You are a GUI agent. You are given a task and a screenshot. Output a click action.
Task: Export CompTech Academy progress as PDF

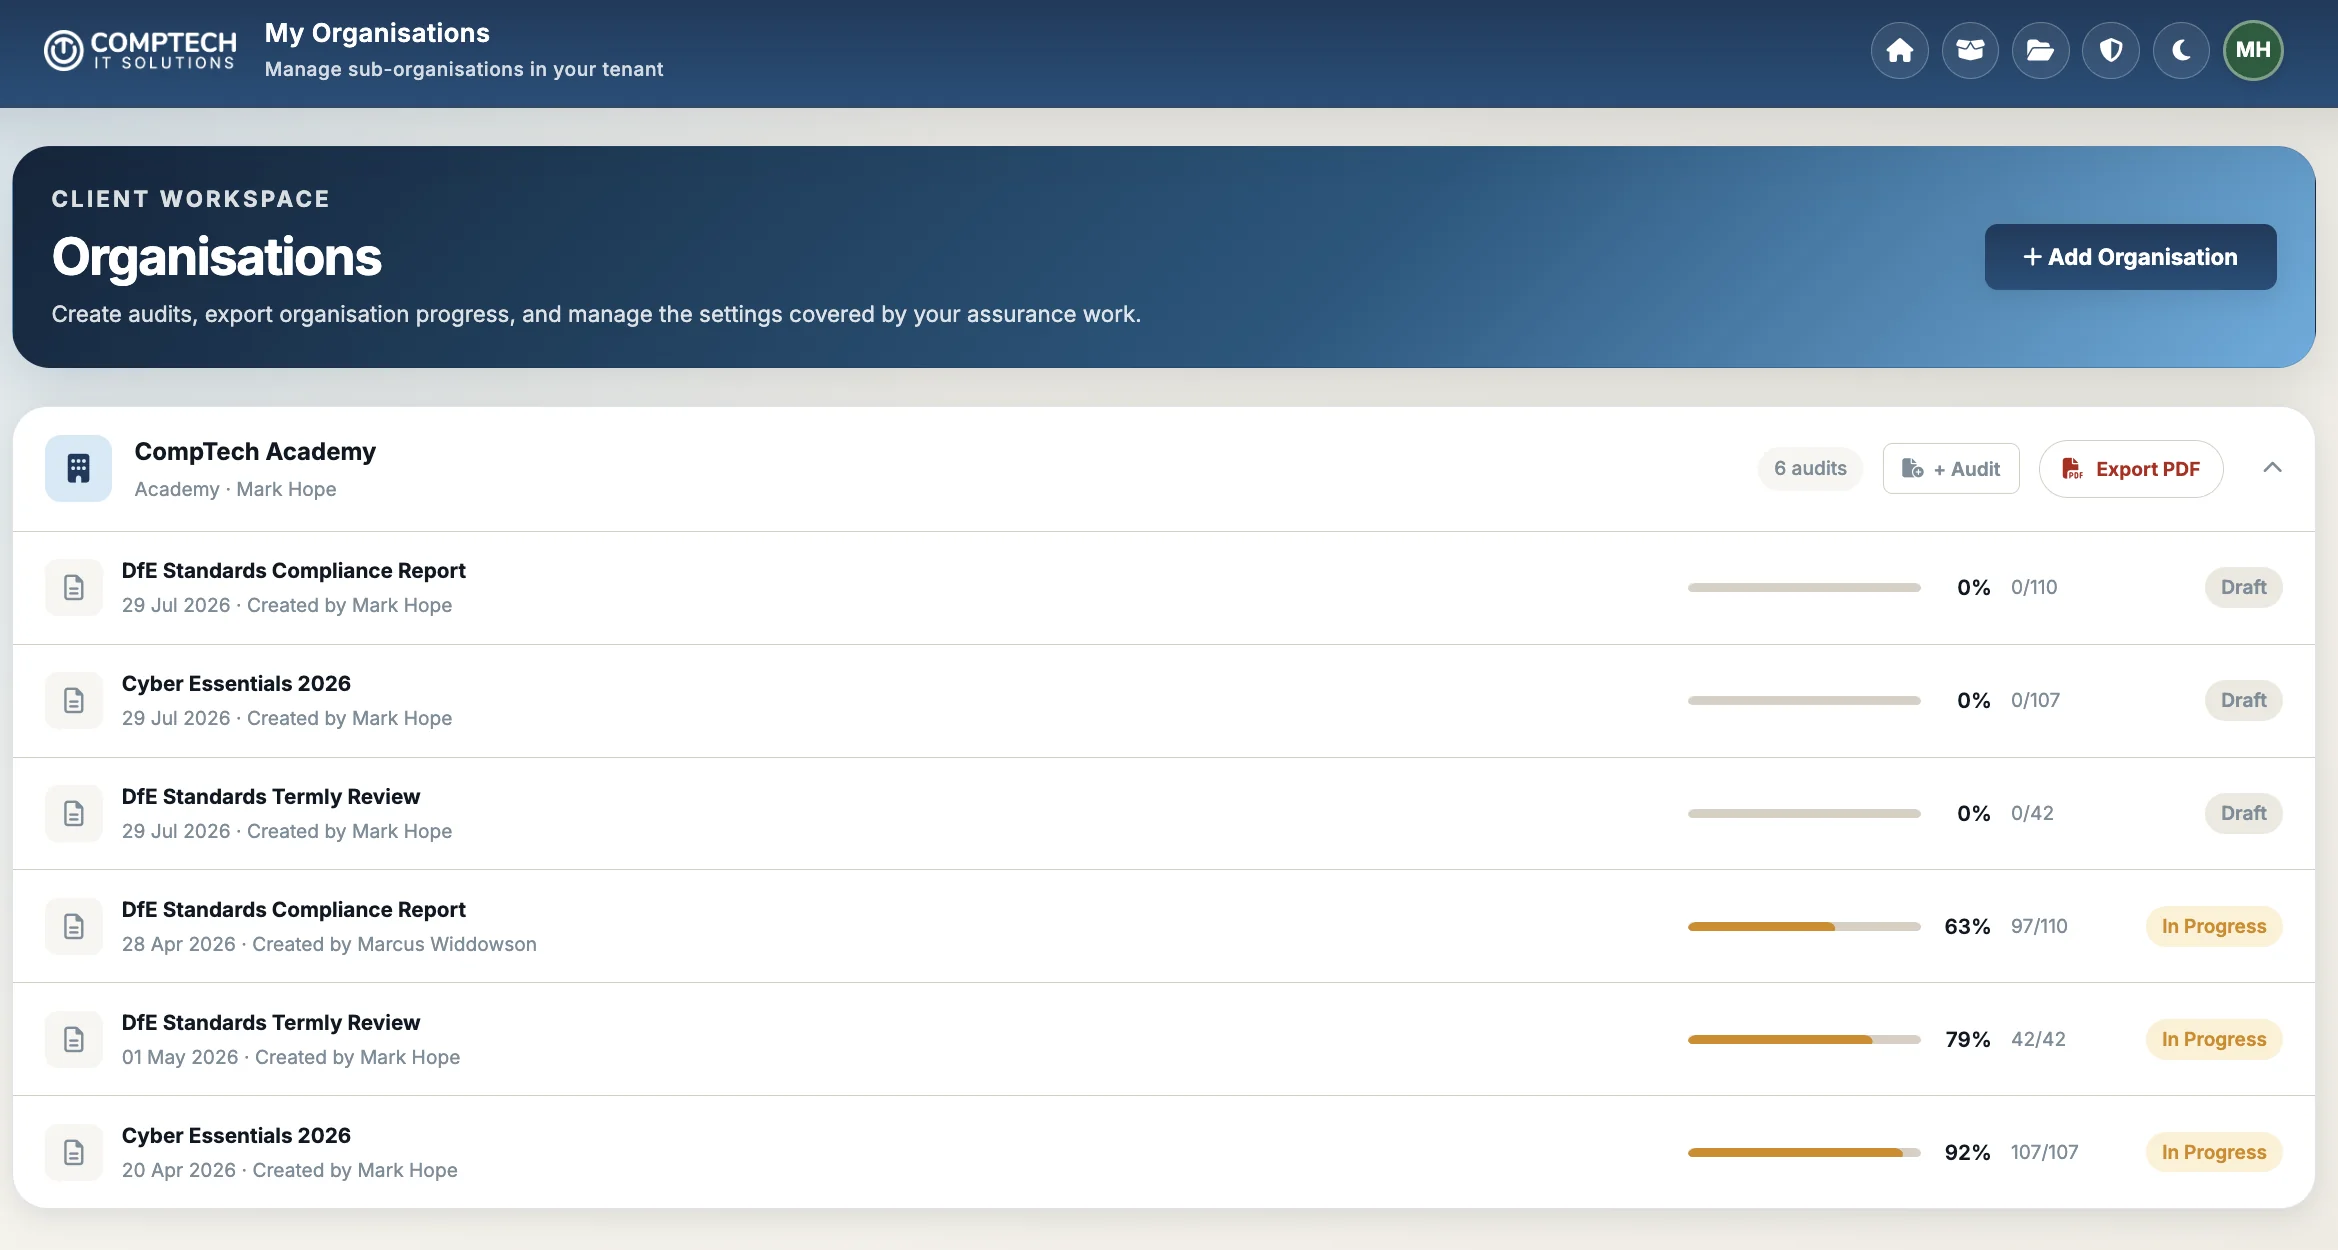[2131, 468]
